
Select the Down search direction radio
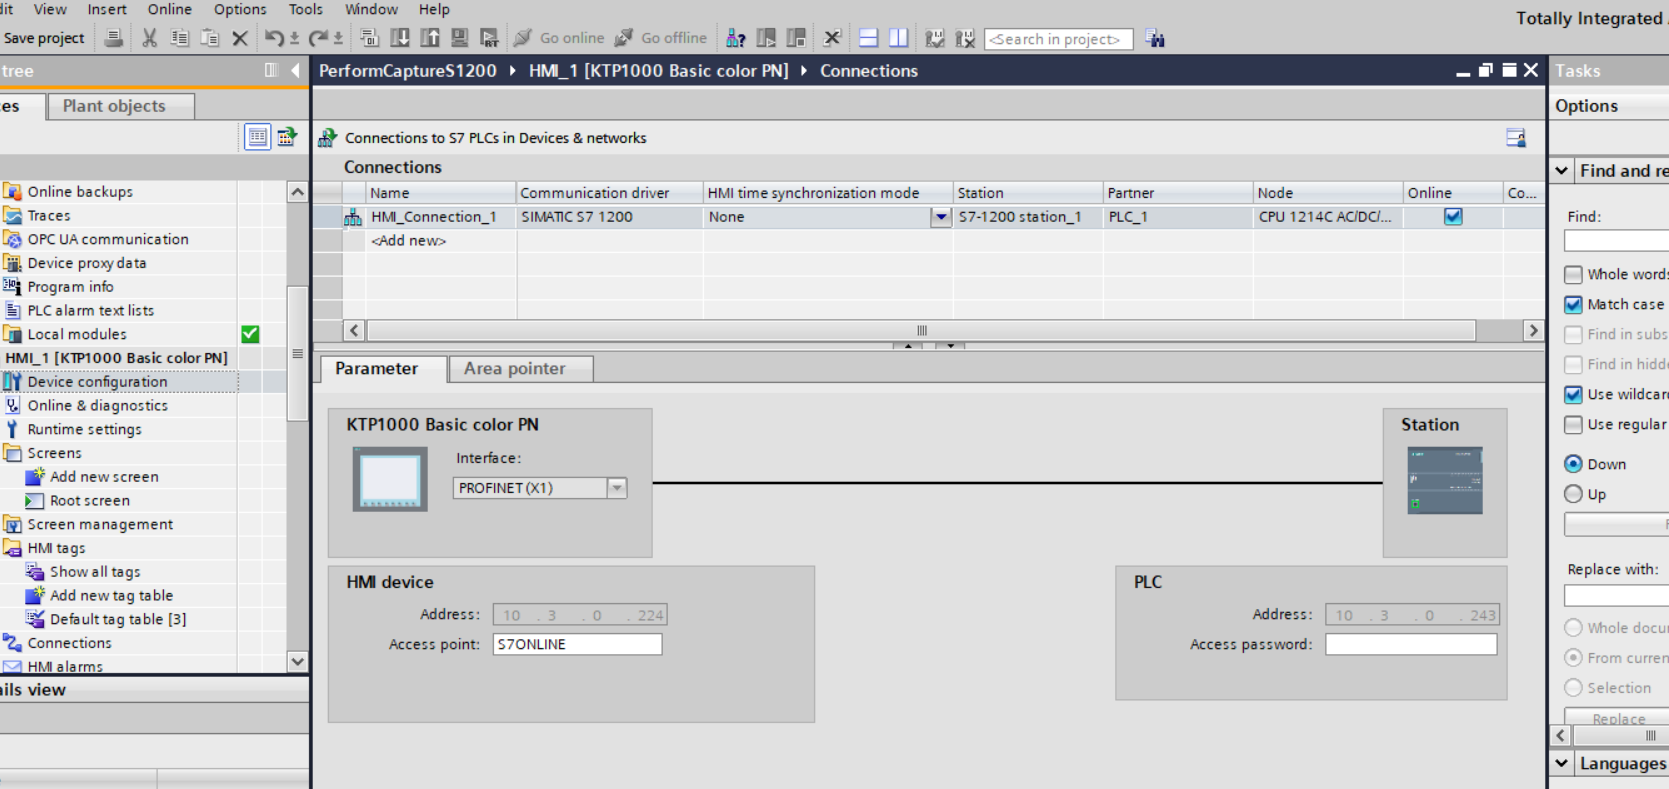1574,464
